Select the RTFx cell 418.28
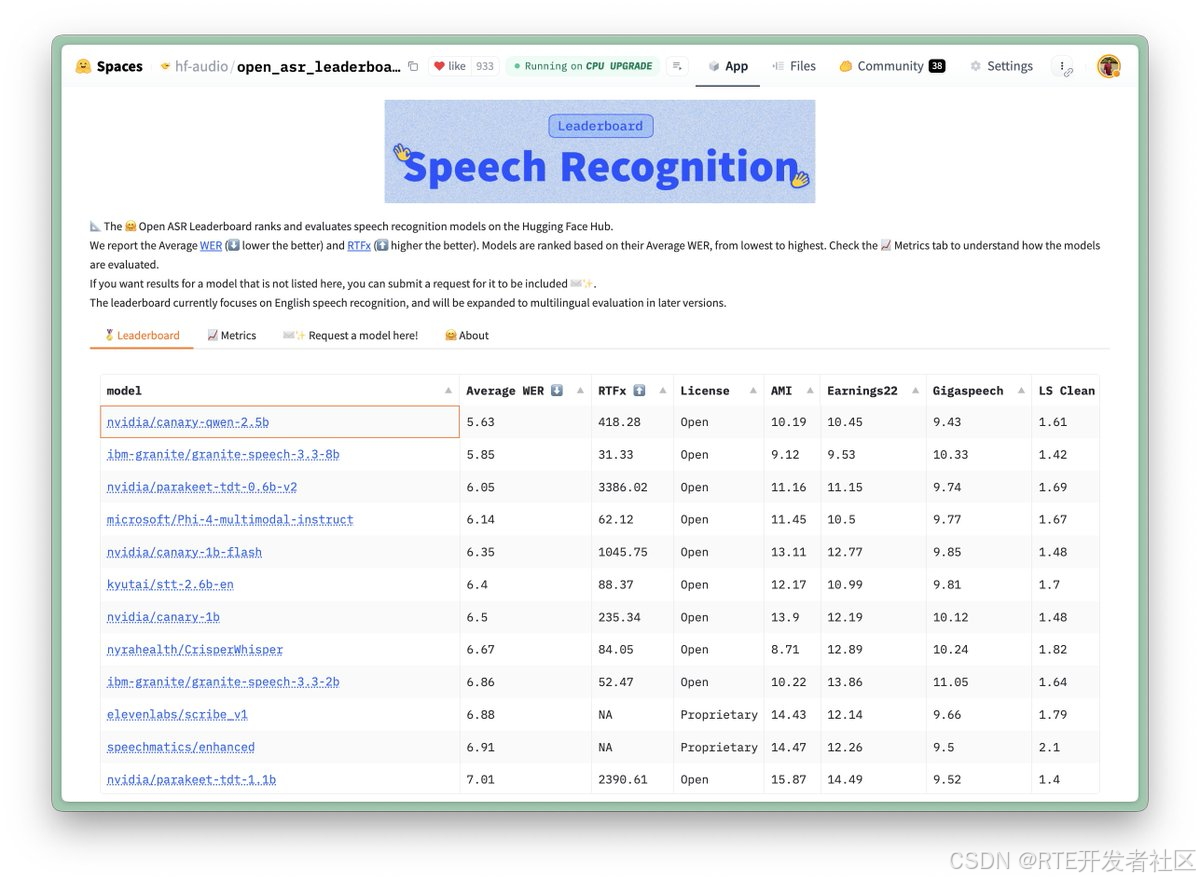Image resolution: width=1200 pixels, height=880 pixels. pos(632,422)
